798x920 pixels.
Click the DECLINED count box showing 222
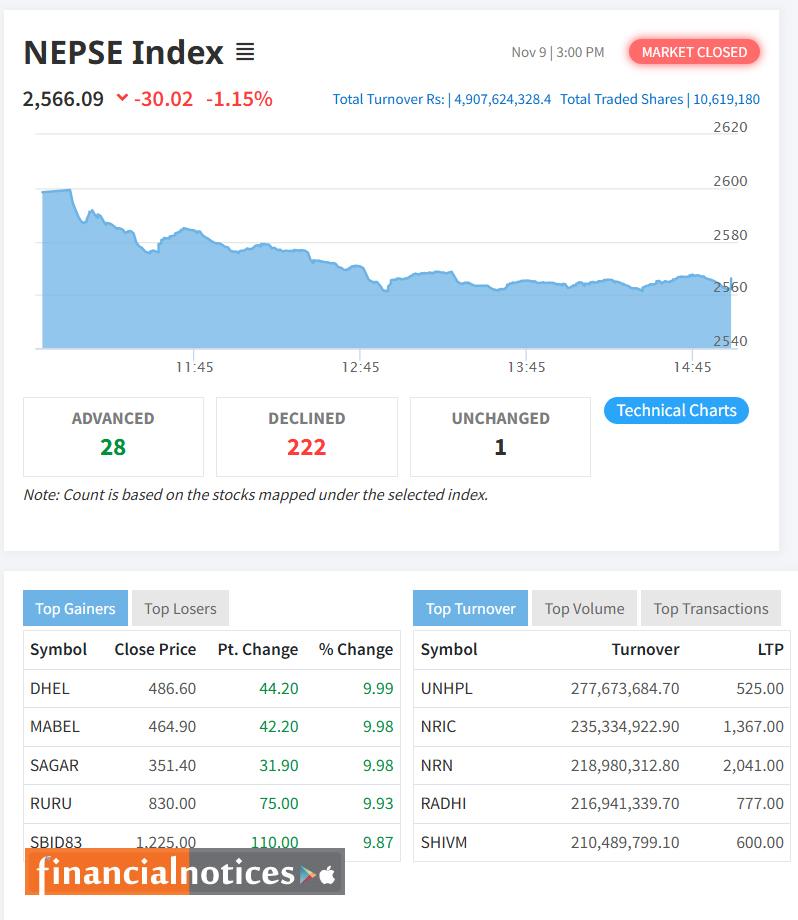click(306, 436)
